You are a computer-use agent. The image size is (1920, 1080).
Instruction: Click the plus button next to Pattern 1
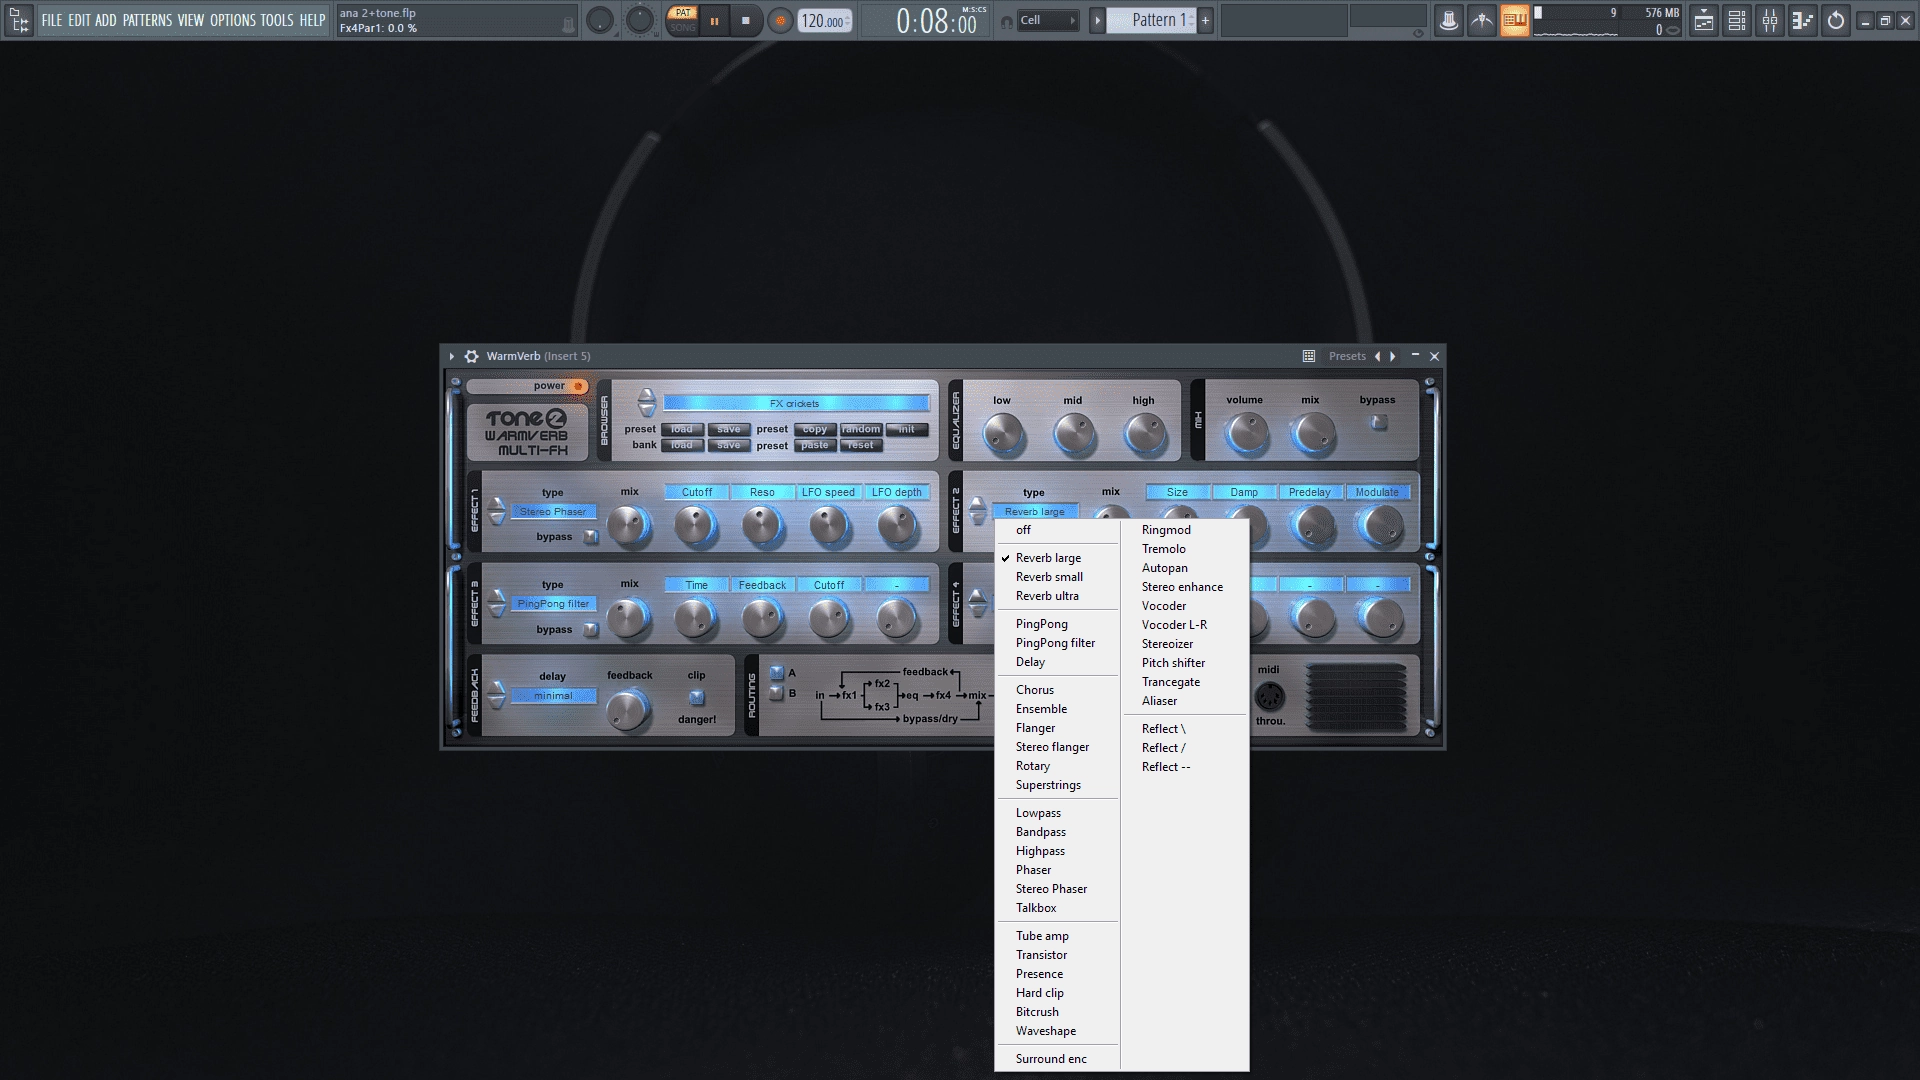pos(1206,20)
